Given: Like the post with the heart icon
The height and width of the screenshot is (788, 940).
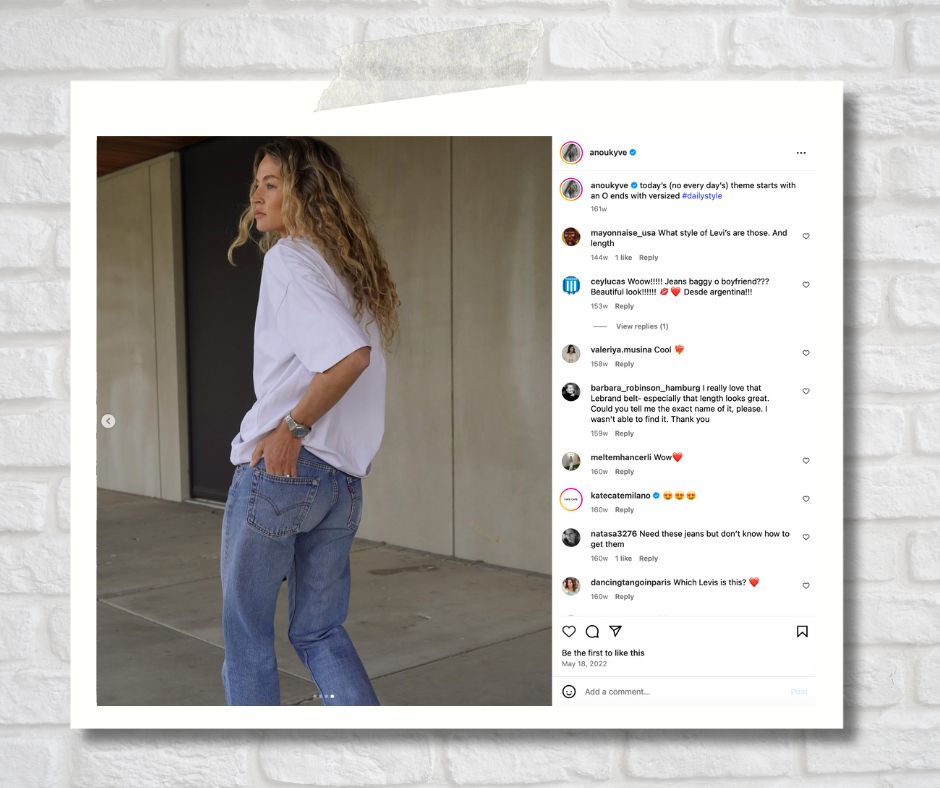Looking at the screenshot, I should (569, 631).
